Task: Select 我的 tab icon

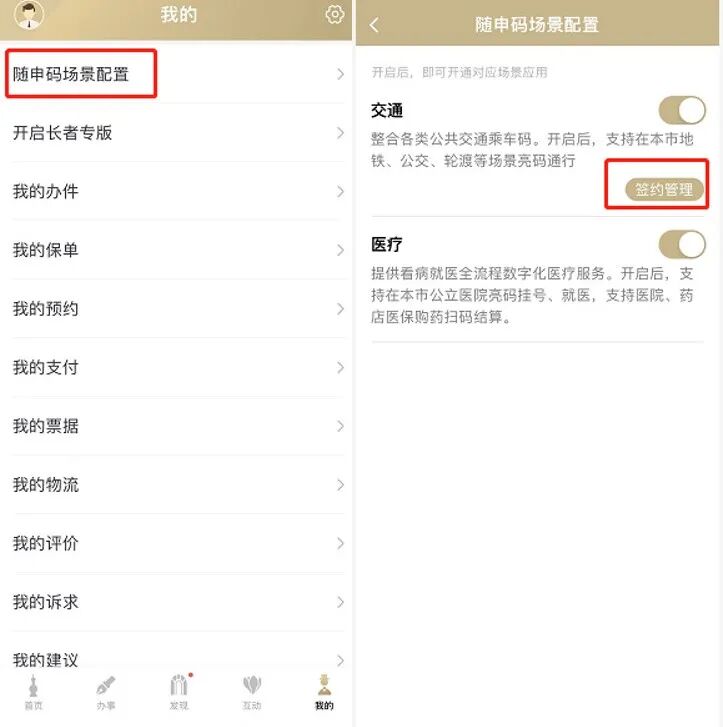Action: 324,693
